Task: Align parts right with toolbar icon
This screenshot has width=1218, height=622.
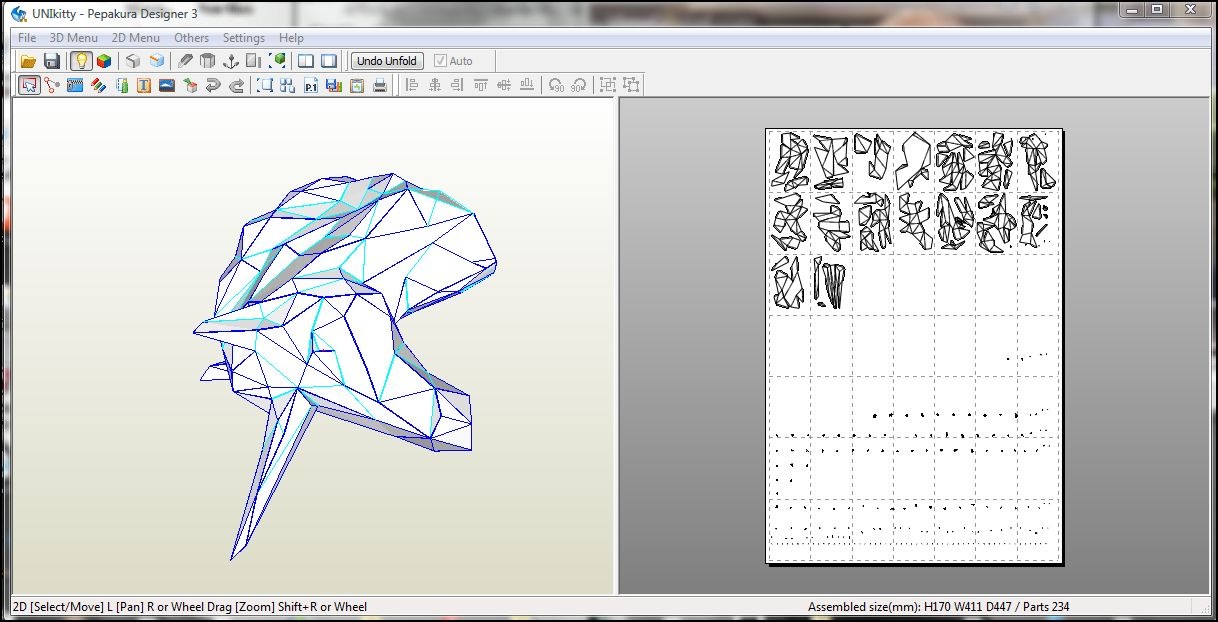Action: click(457, 85)
